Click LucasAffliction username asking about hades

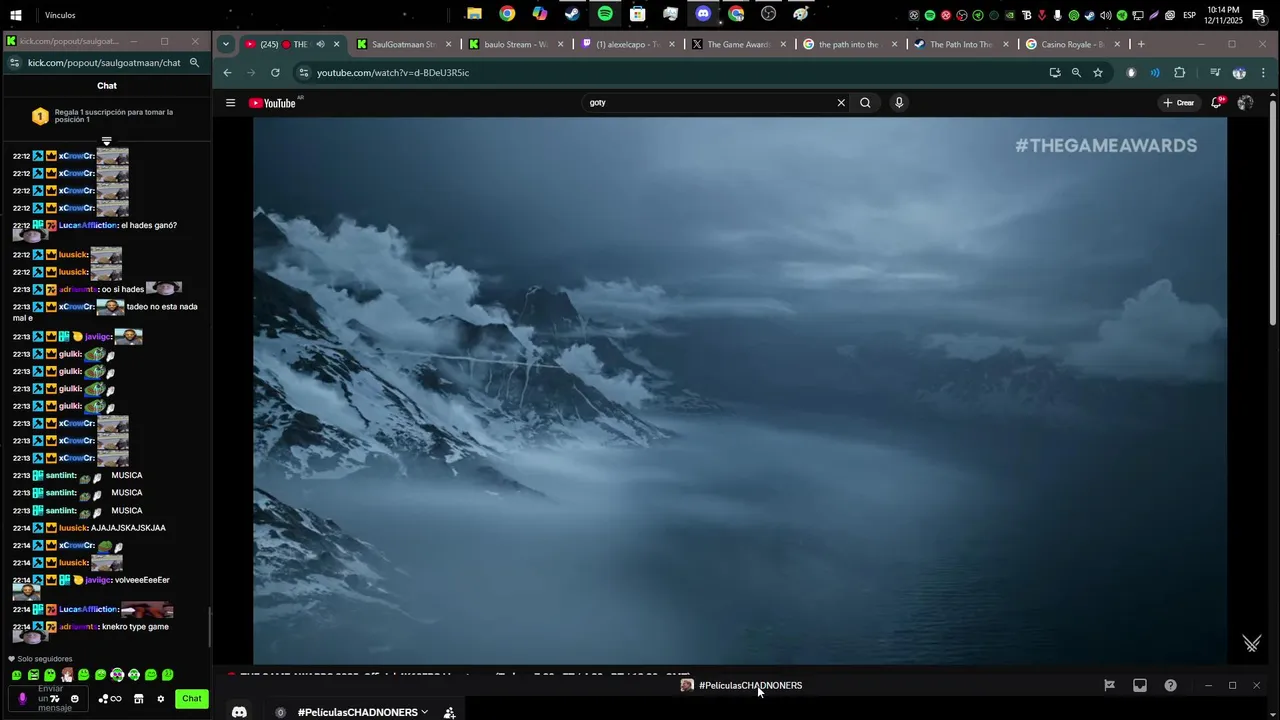(88, 226)
